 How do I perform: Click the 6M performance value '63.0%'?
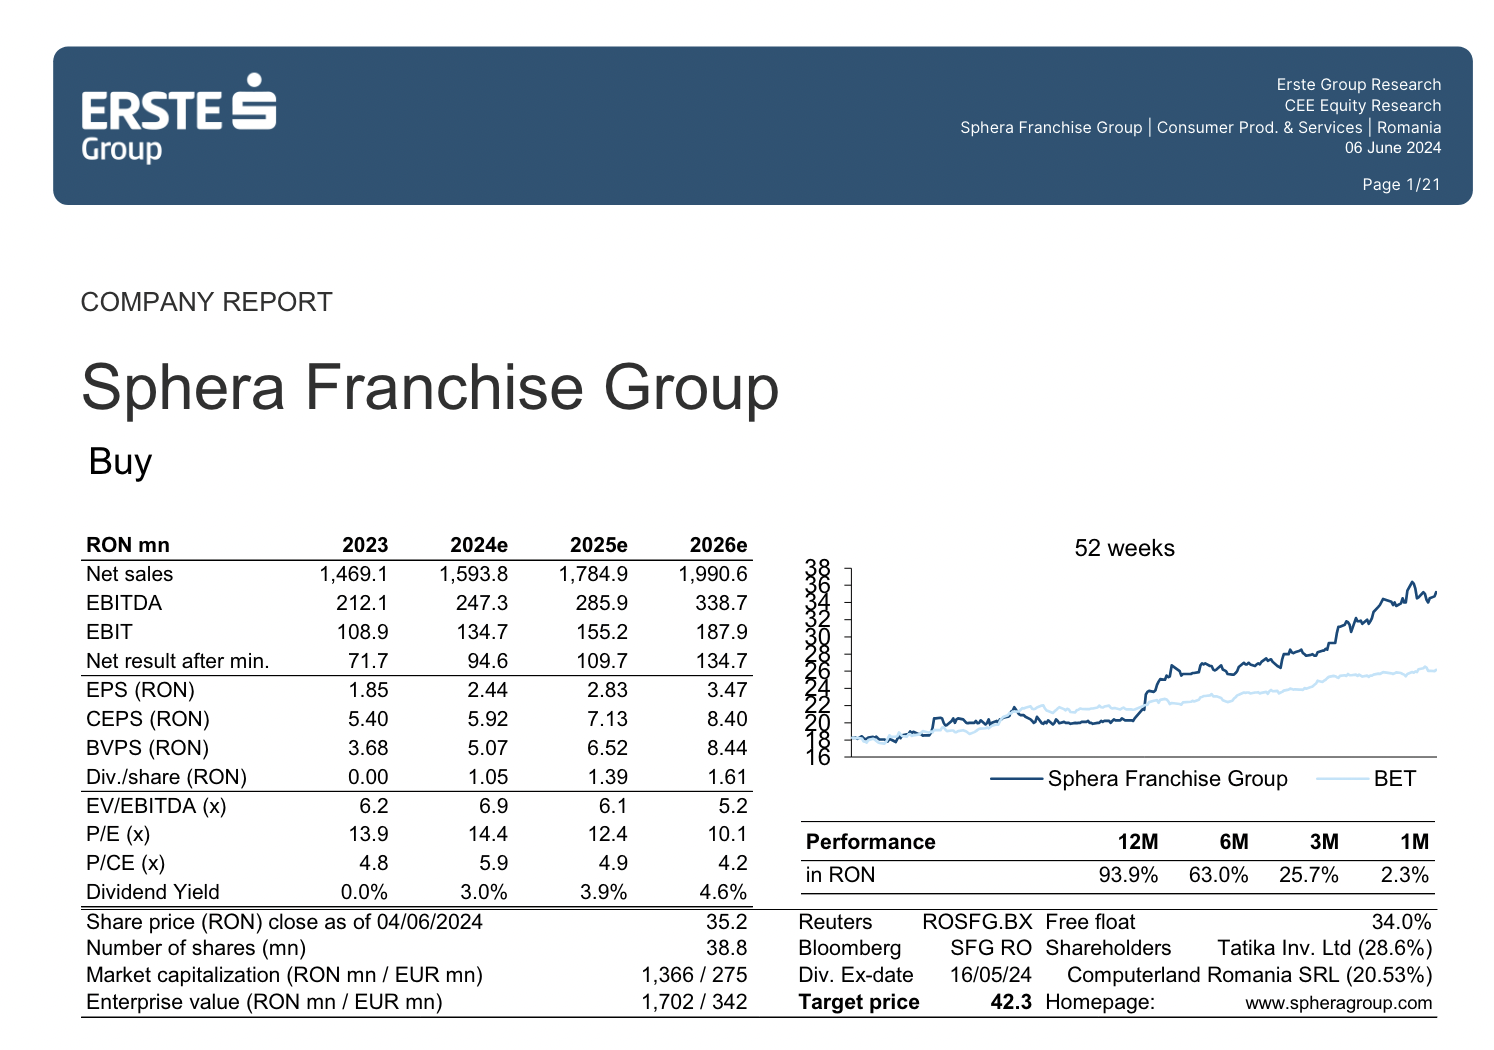pos(1218,875)
